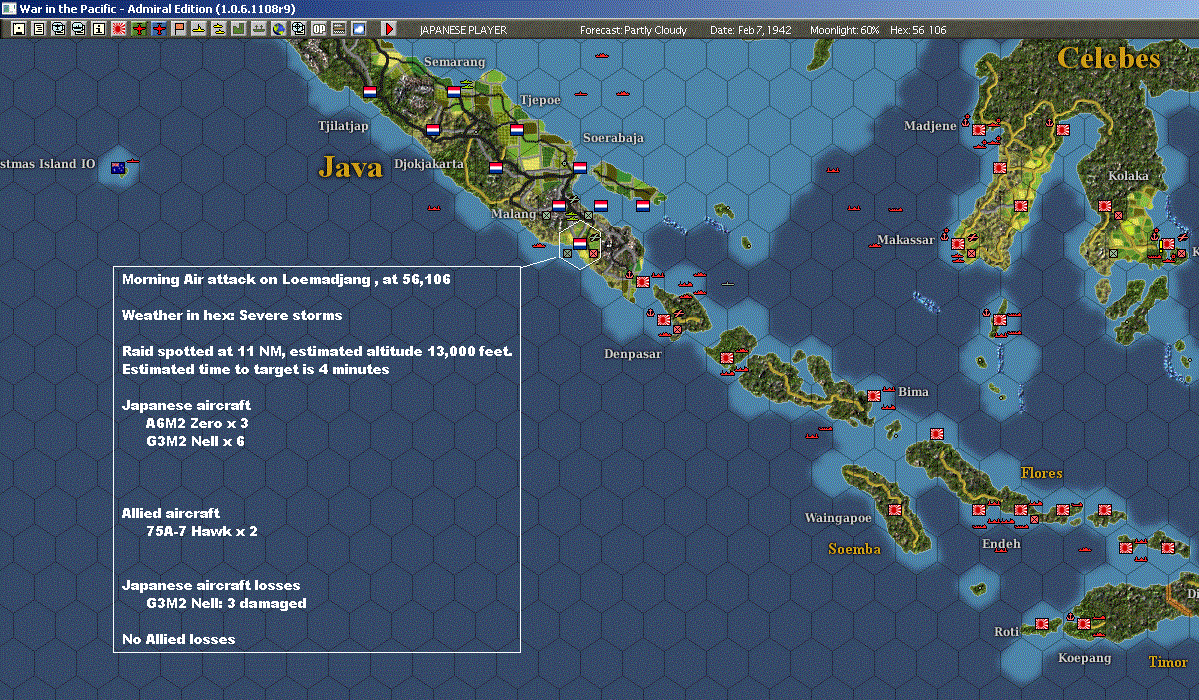This screenshot has width=1199, height=700.
Task: Click the green factory industry toolbar icon
Action: click(x=239, y=29)
